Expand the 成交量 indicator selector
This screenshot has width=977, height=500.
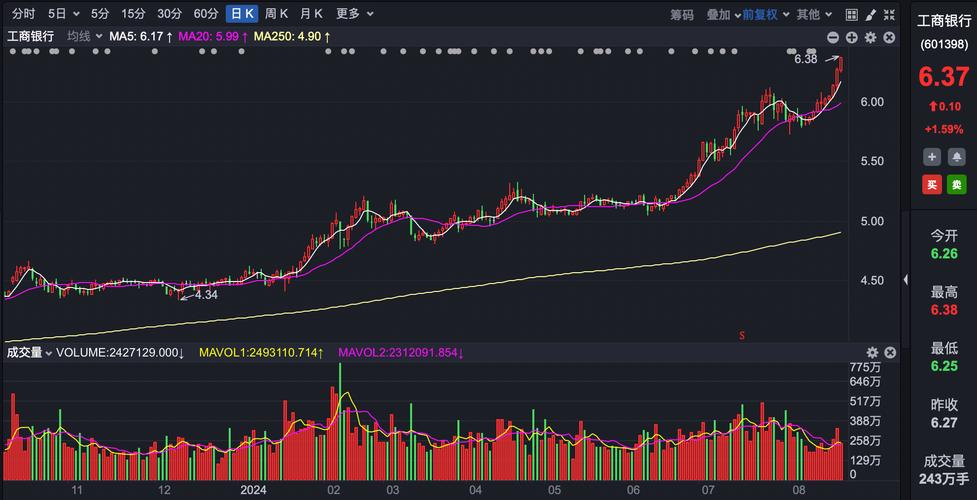[x=29, y=353]
